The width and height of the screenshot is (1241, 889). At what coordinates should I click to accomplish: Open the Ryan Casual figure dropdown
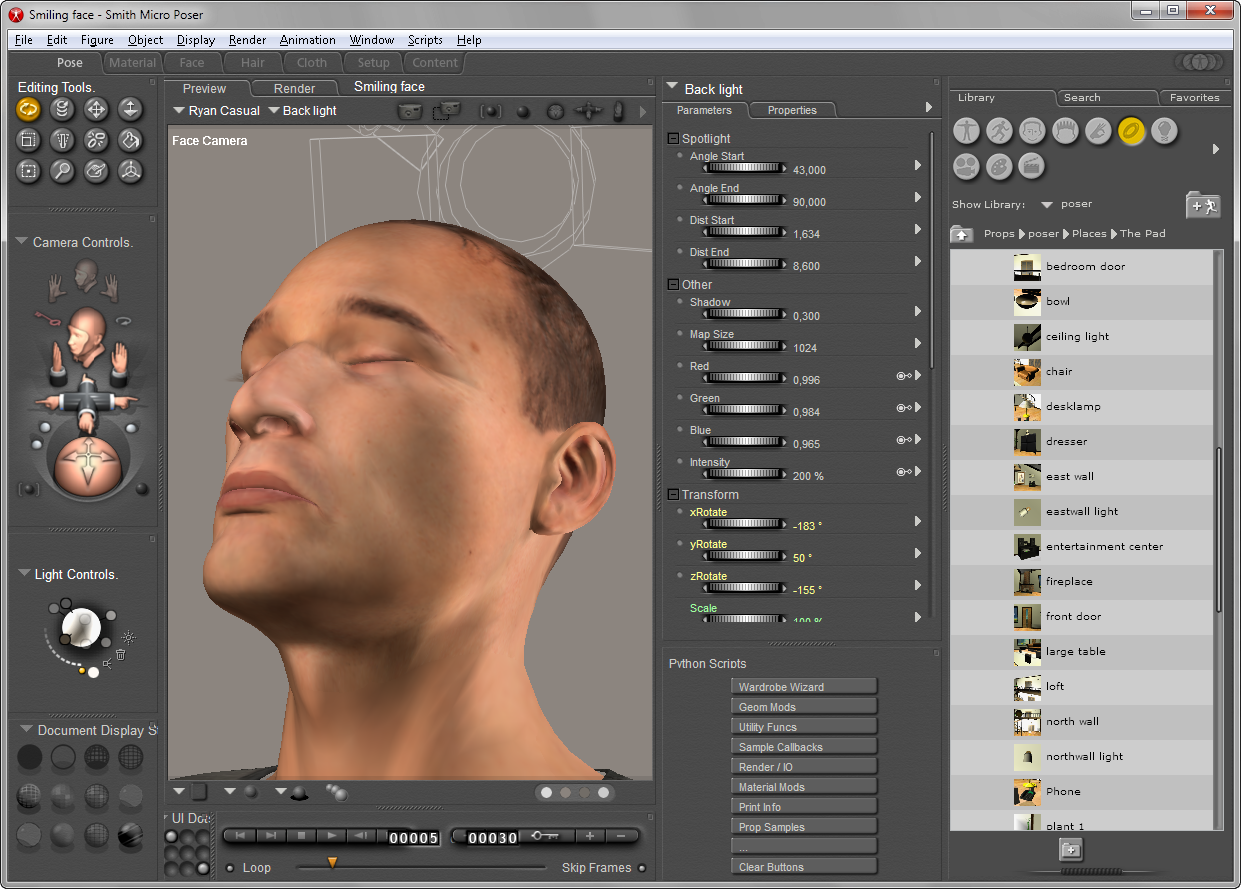216,111
